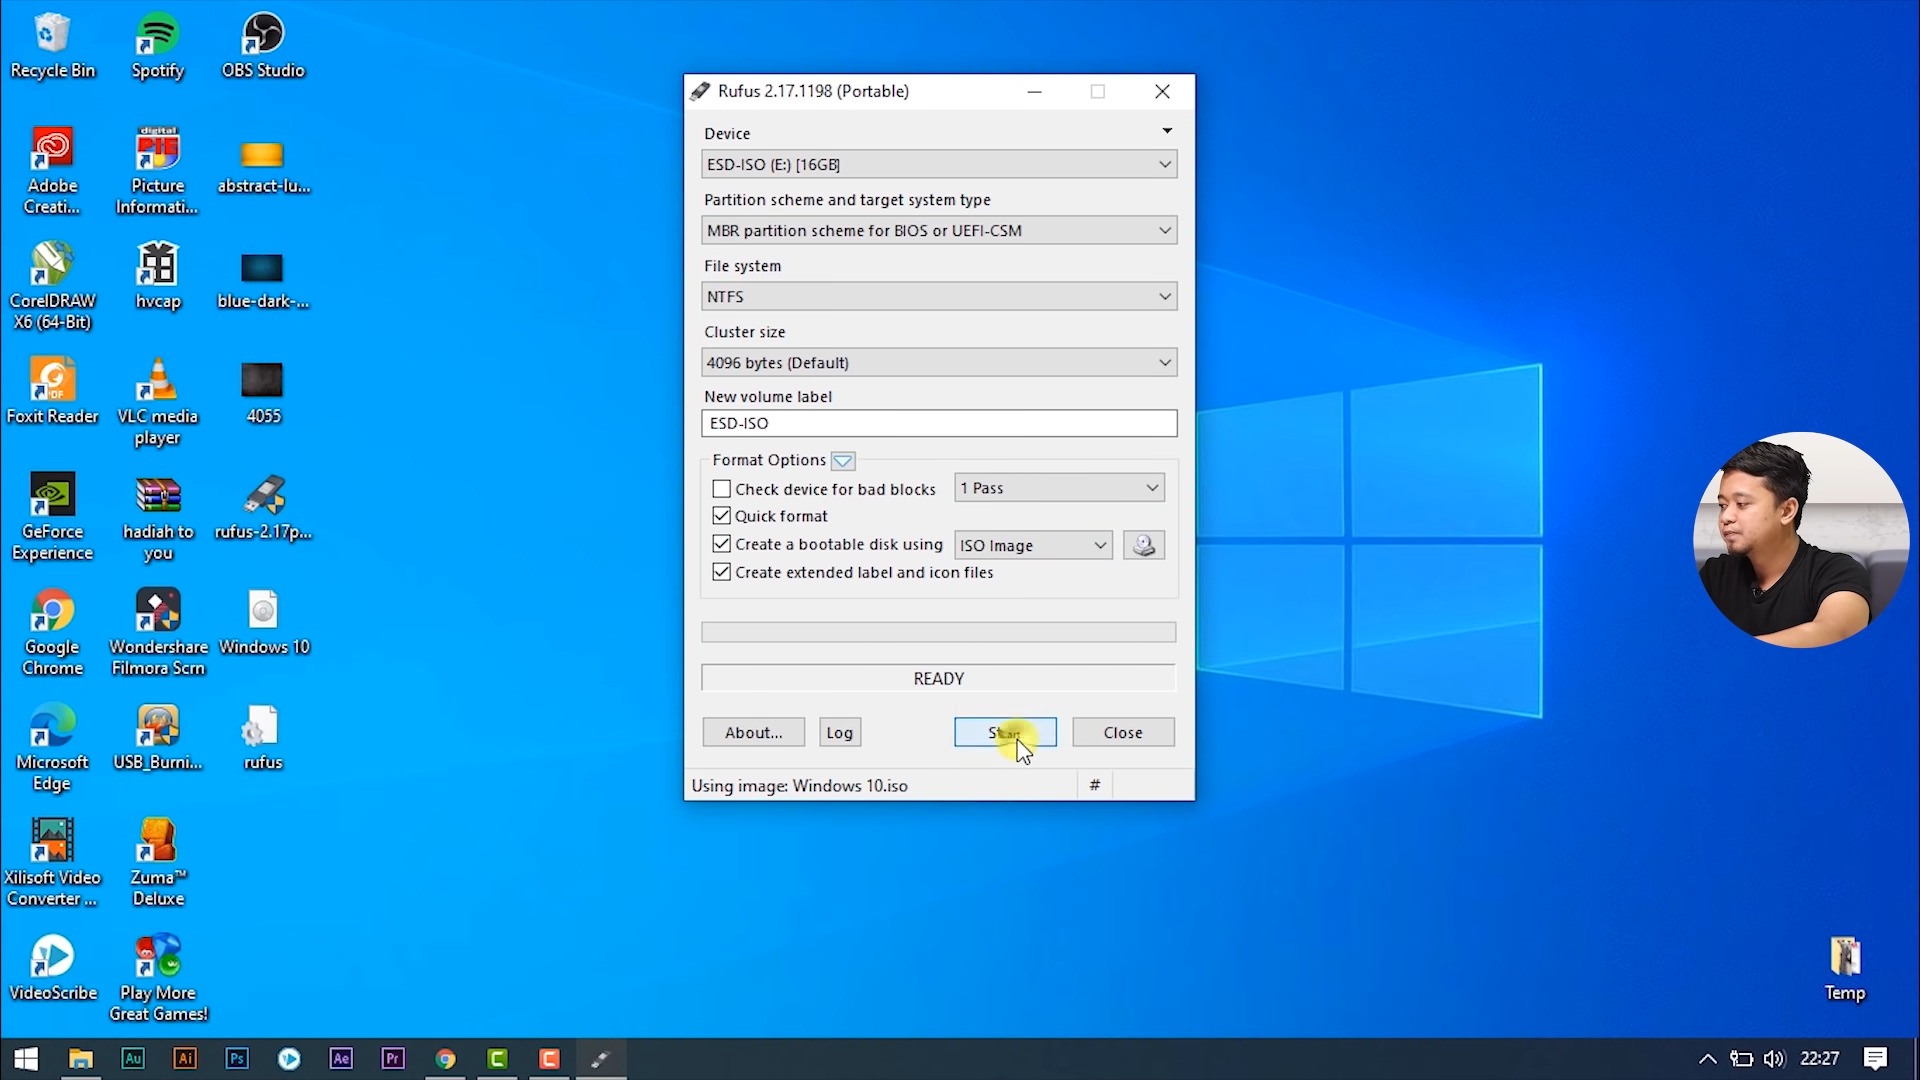Image resolution: width=1920 pixels, height=1080 pixels.
Task: Open the Partition scheme dropdown
Action: coord(939,230)
